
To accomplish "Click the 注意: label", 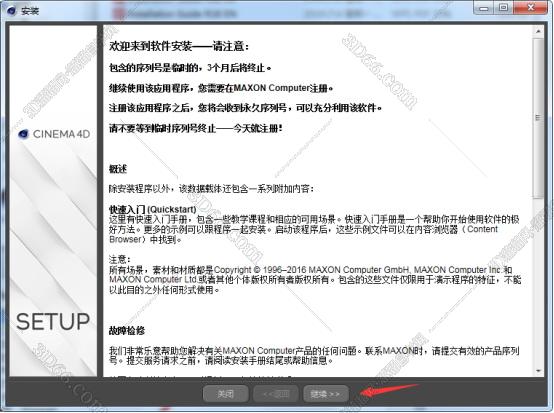I will [x=119, y=260].
